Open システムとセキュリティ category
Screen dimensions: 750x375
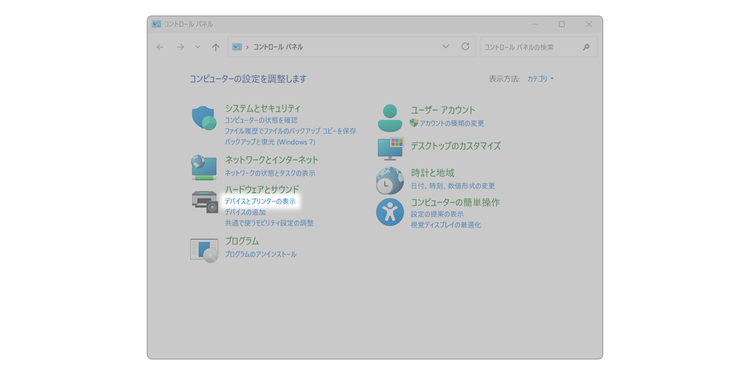point(263,109)
